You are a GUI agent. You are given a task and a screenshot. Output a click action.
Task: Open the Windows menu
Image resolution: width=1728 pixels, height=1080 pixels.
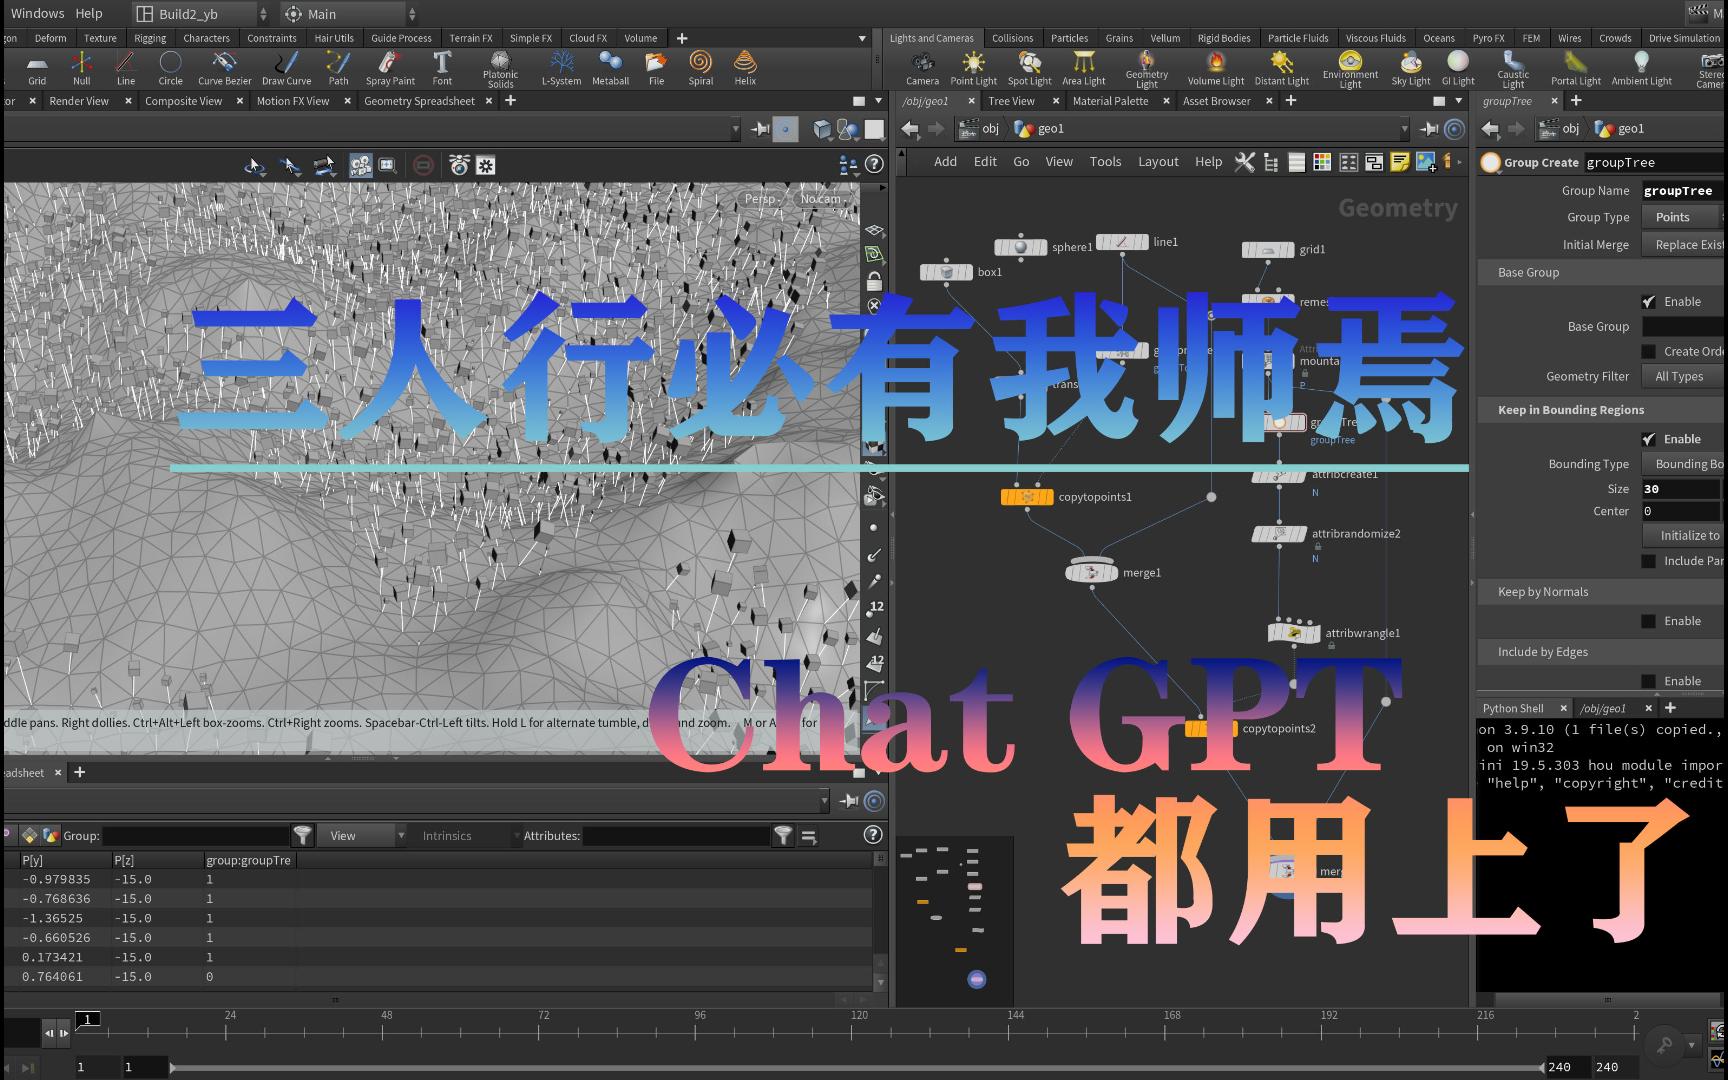(37, 13)
